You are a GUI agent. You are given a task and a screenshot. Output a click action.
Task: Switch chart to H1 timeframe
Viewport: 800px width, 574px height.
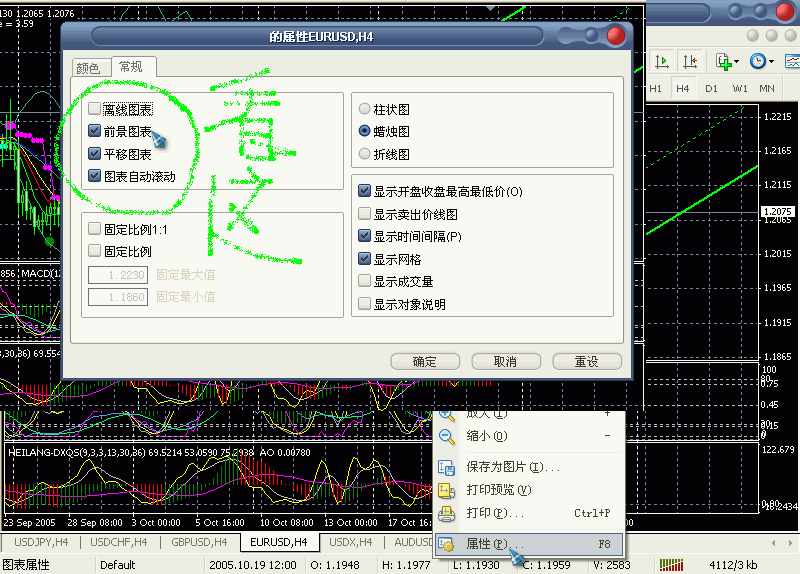coord(656,89)
